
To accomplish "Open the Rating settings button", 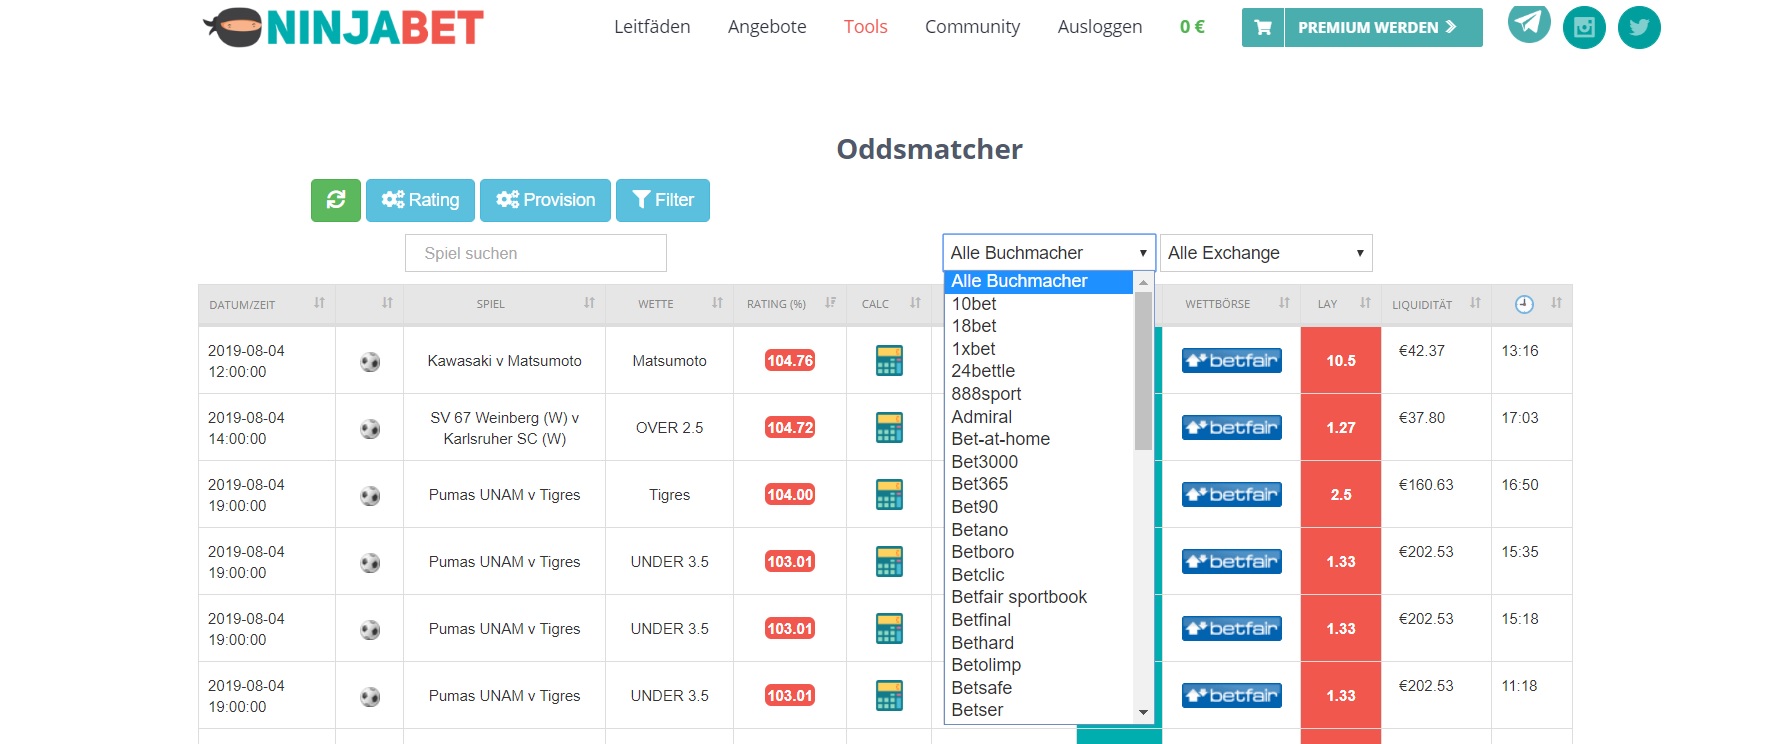I will [x=421, y=200].
